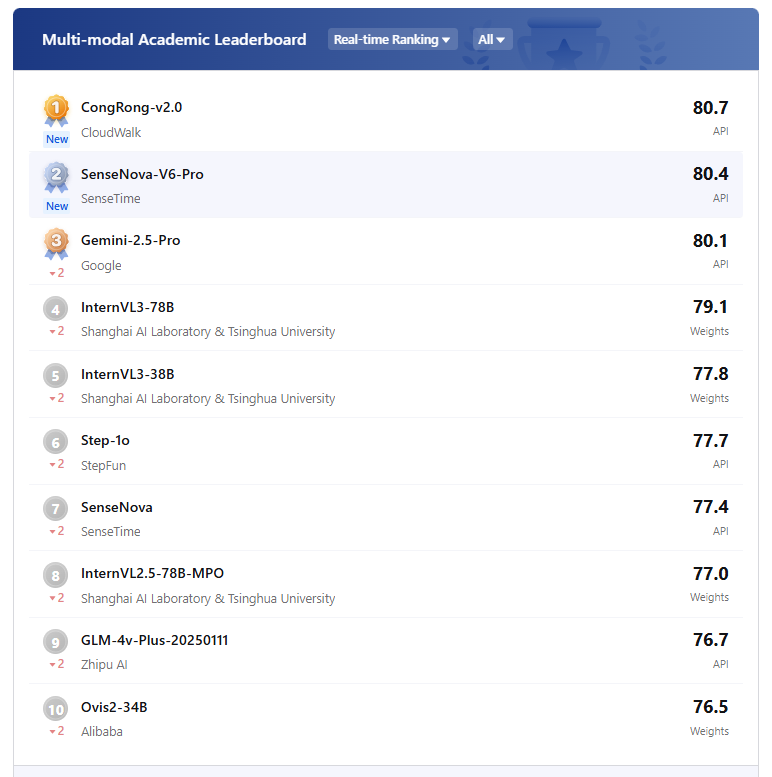This screenshot has height=777, width=772.
Task: Click the rank 5 badge beside InternVL3-38B
Action: click(x=55, y=376)
